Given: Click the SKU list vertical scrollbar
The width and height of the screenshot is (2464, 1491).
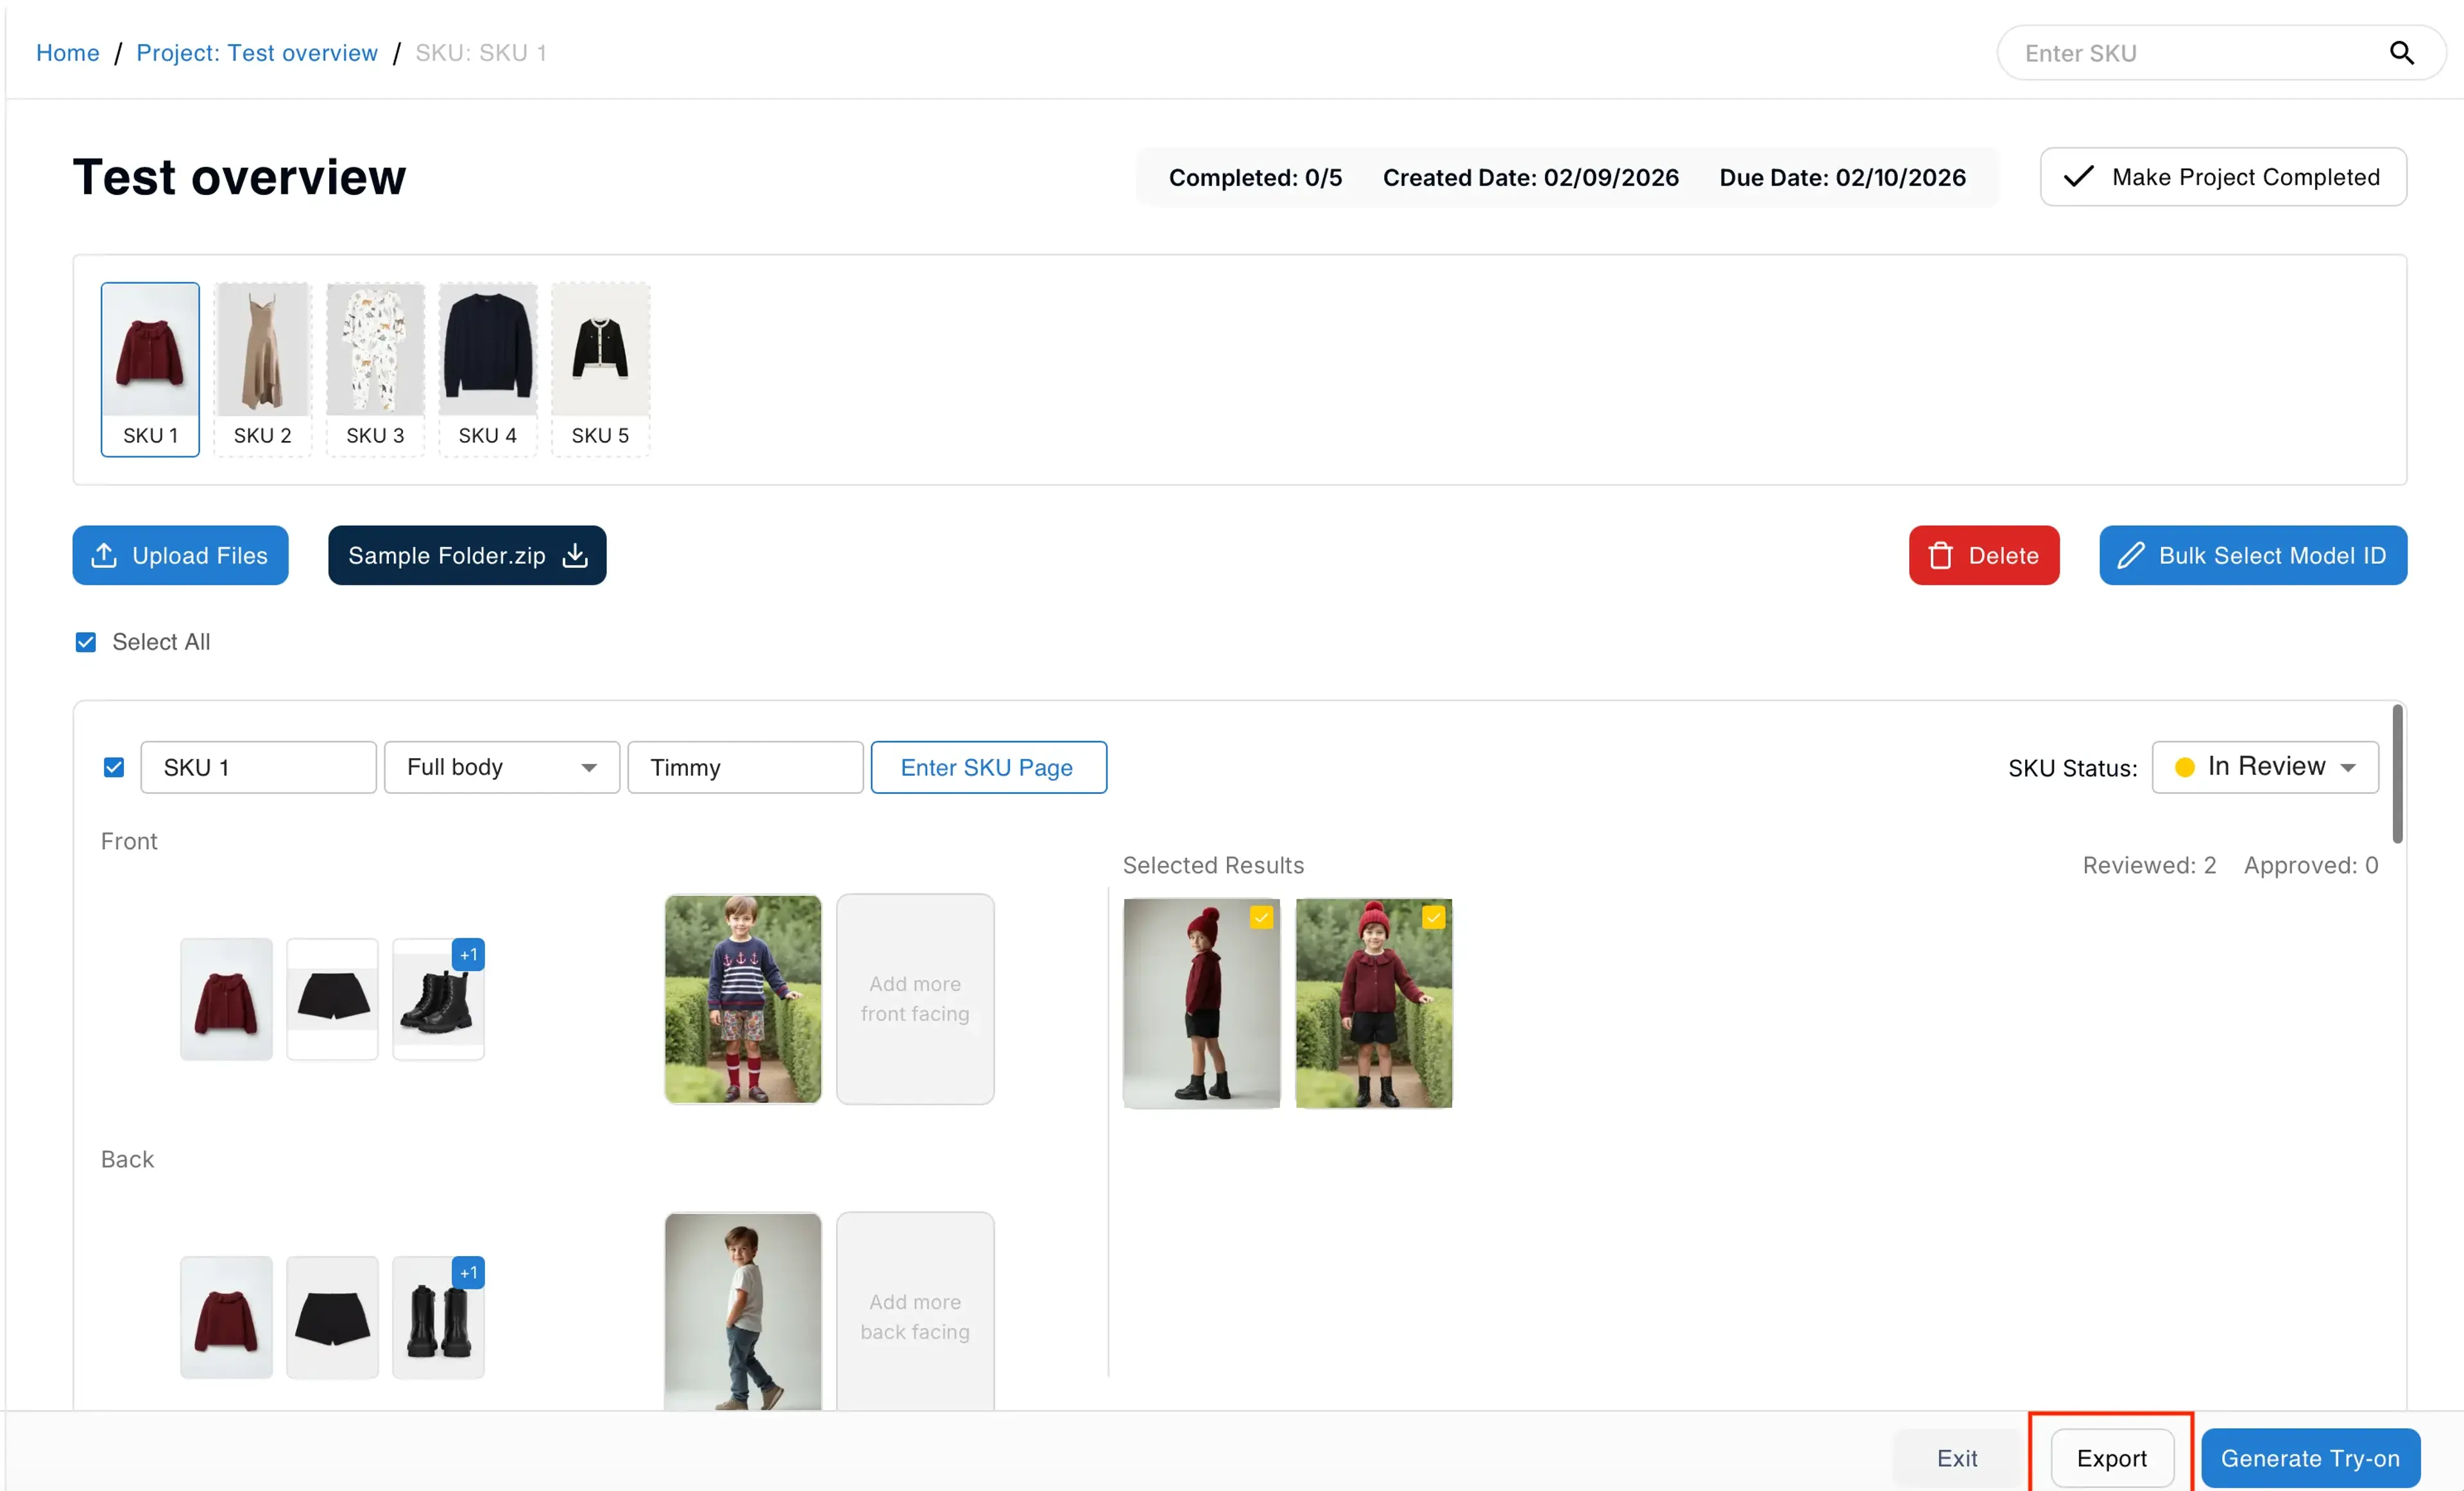Looking at the screenshot, I should pyautogui.click(x=2397, y=774).
